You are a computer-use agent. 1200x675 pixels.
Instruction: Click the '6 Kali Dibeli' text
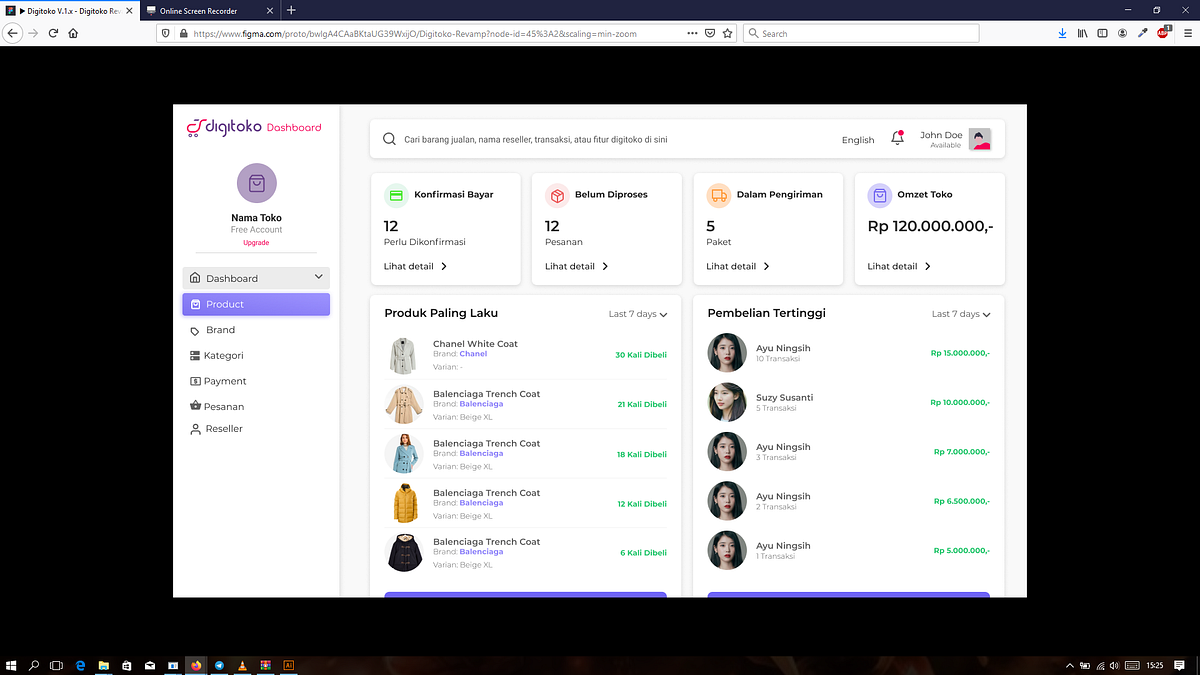[643, 553]
